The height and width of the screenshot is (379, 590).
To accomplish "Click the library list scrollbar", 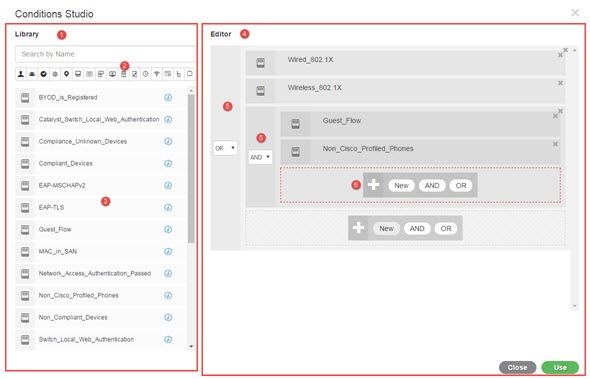I will pos(191,169).
